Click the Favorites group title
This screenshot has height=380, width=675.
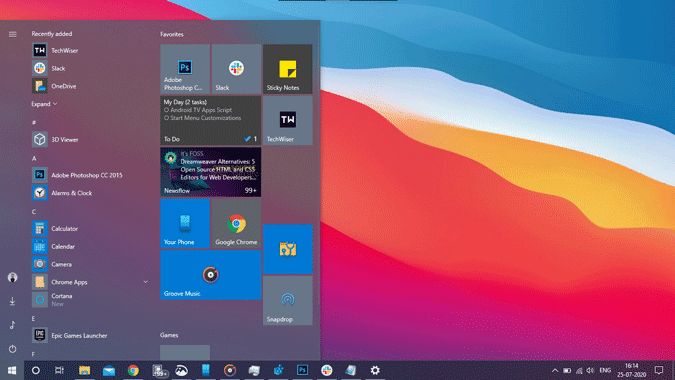point(172,34)
